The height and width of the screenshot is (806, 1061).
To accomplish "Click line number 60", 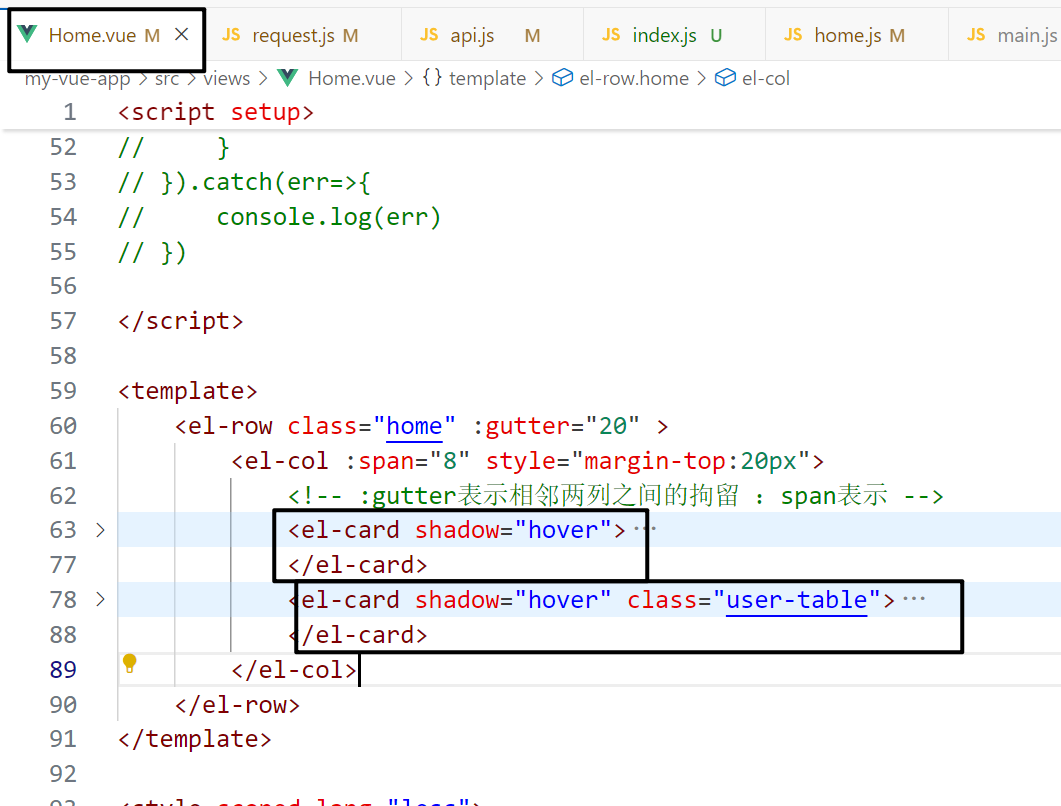I will (63, 426).
